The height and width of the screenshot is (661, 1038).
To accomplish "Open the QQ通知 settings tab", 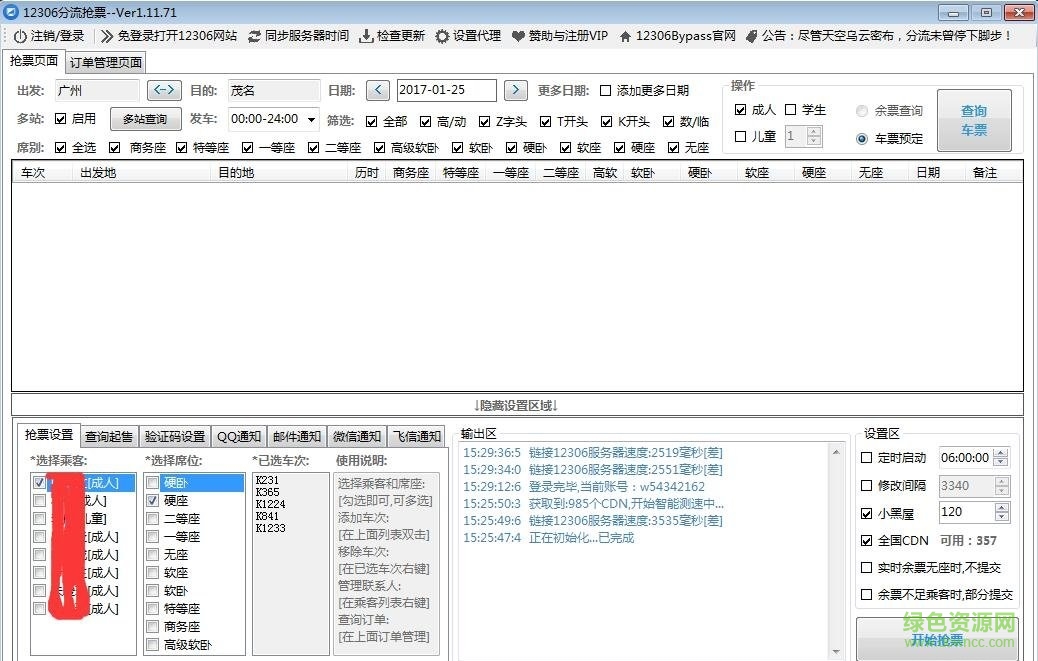I will (238, 435).
